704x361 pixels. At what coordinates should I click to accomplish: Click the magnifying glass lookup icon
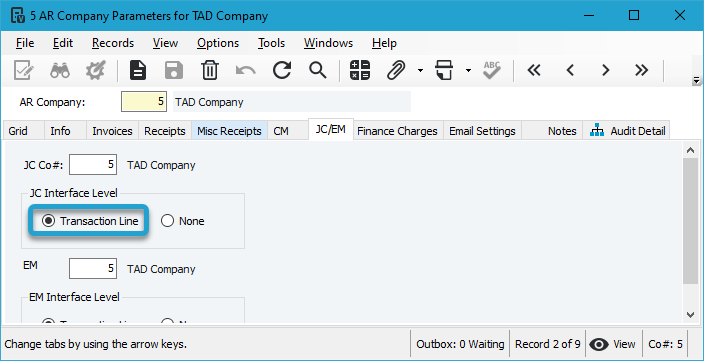pyautogui.click(x=317, y=70)
